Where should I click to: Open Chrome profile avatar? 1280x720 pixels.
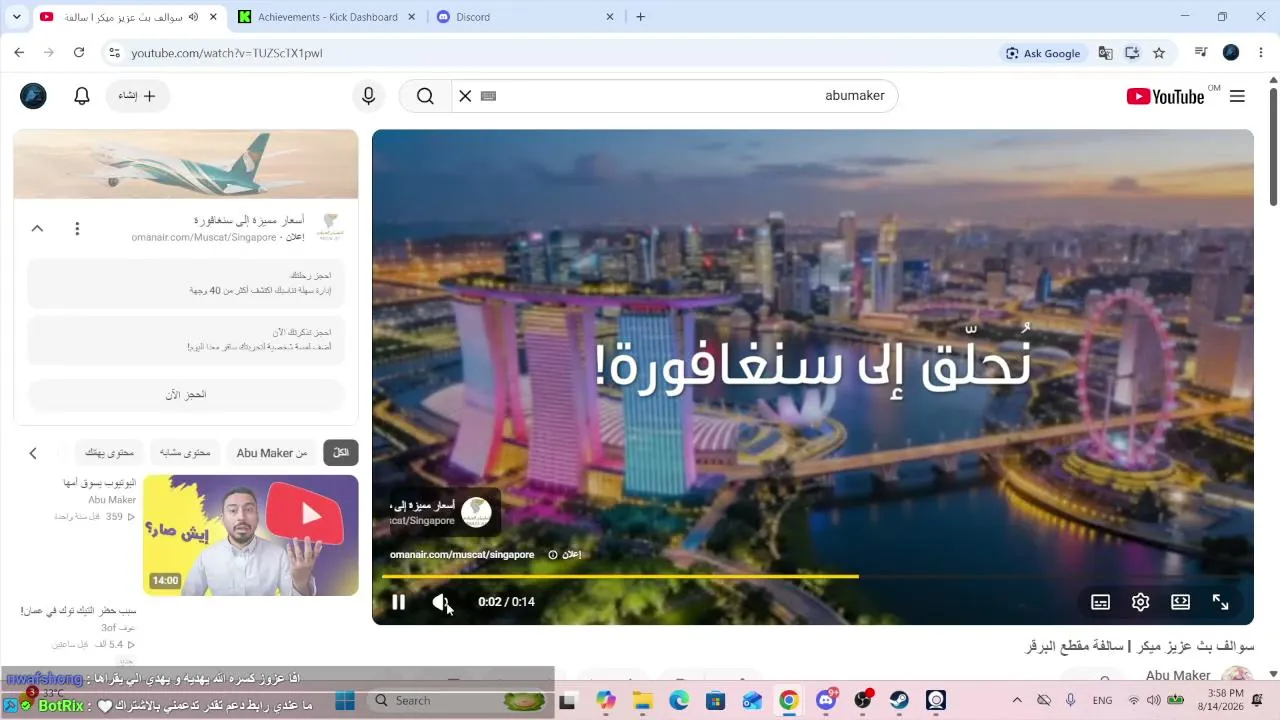(1231, 53)
